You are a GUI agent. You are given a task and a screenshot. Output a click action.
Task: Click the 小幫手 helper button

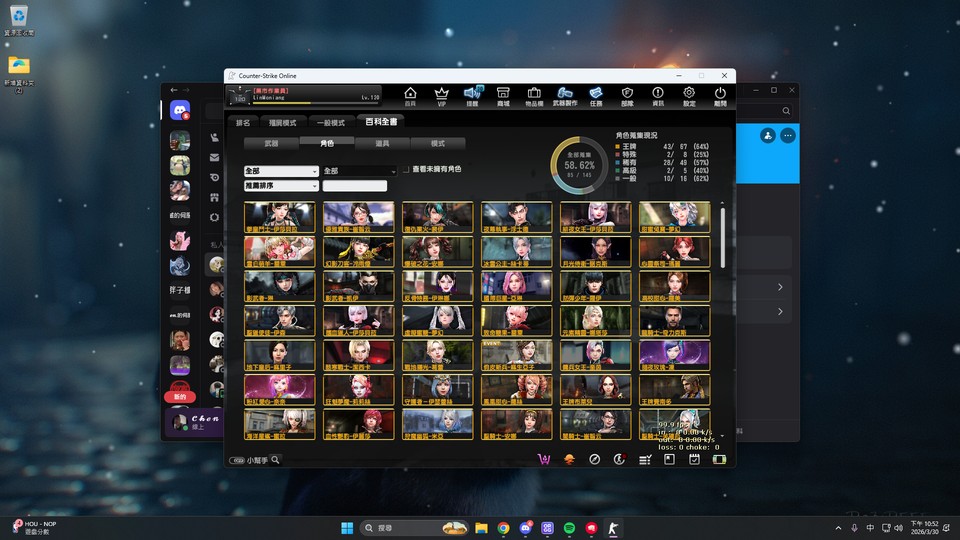(256, 460)
